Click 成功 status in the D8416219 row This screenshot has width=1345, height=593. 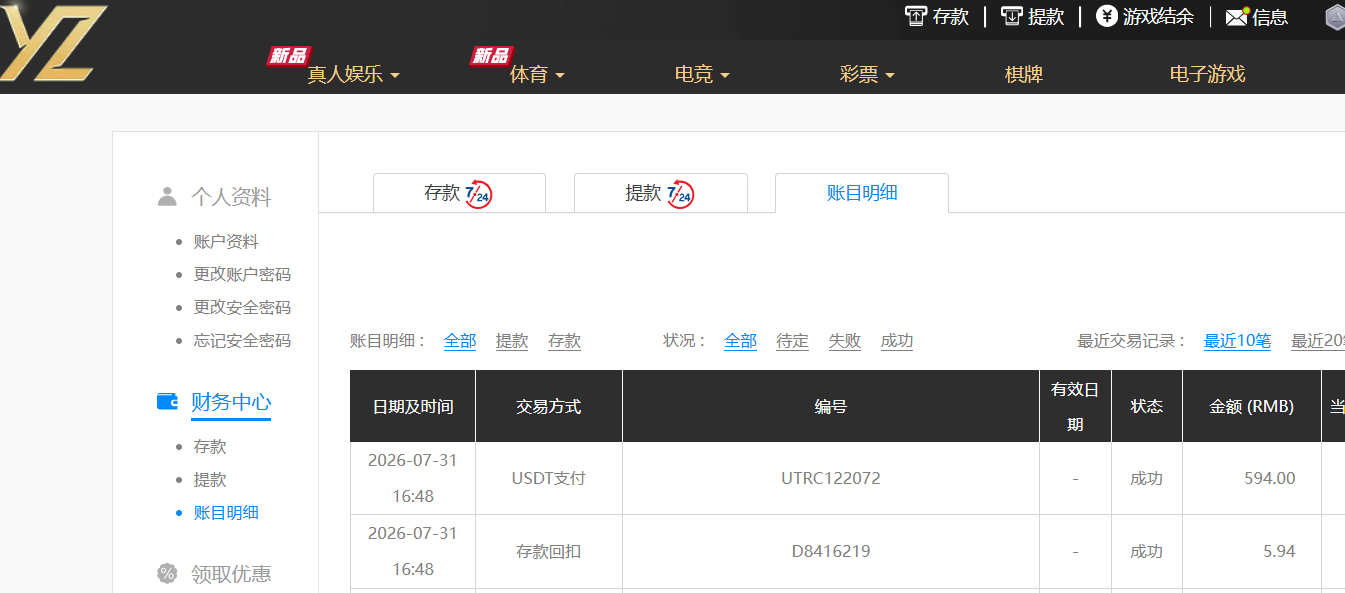pyautogui.click(x=1147, y=551)
